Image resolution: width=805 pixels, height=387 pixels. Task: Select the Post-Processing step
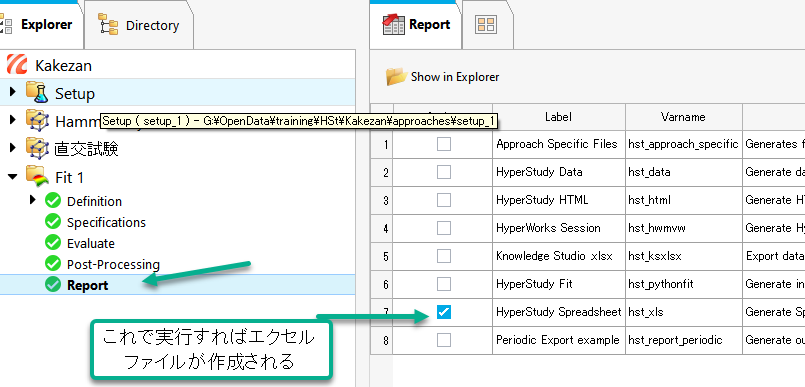pos(113,265)
